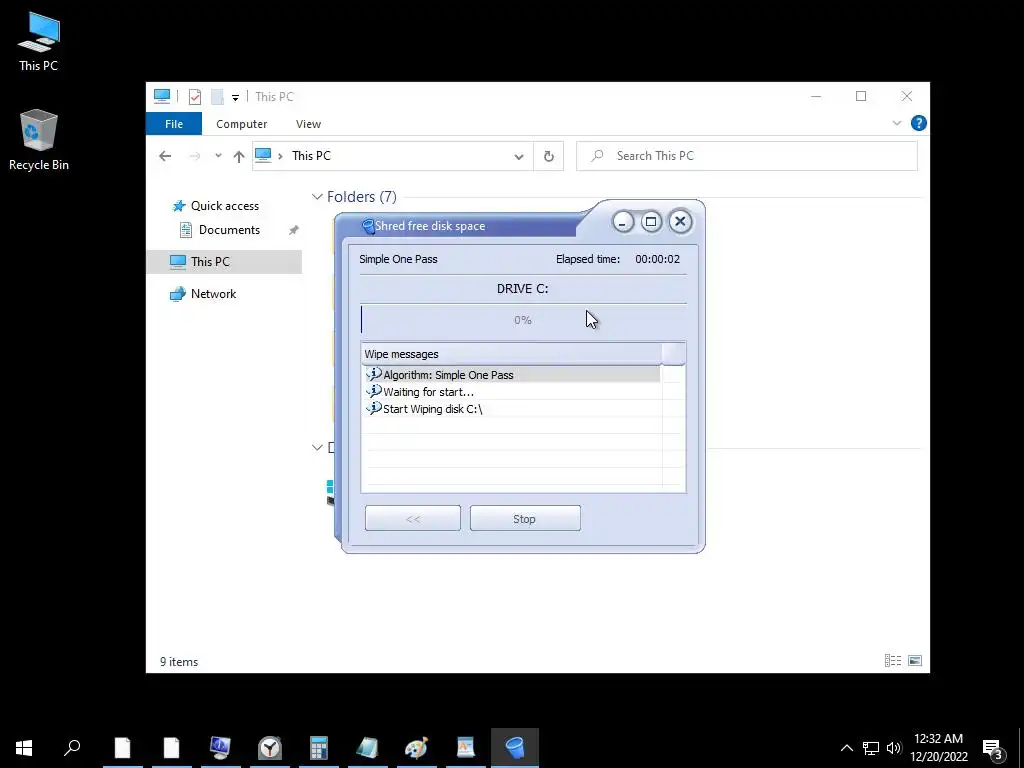The height and width of the screenshot is (768, 1024).
Task: Minimize the Shred free disk space dialog
Action: click(623, 222)
